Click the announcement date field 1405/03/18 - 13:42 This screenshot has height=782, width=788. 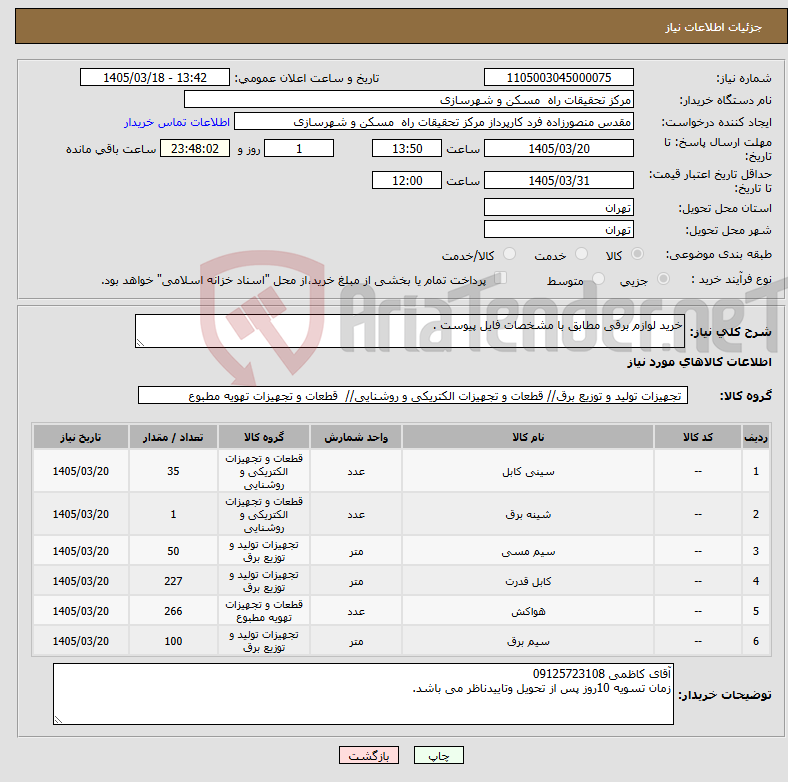[155, 77]
